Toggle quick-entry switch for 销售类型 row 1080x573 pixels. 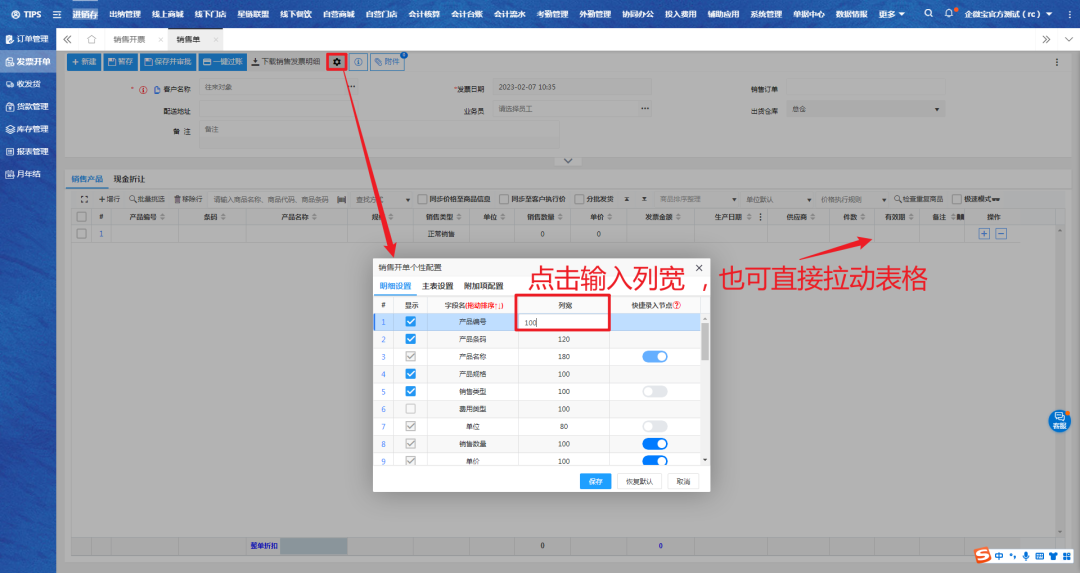pos(654,391)
